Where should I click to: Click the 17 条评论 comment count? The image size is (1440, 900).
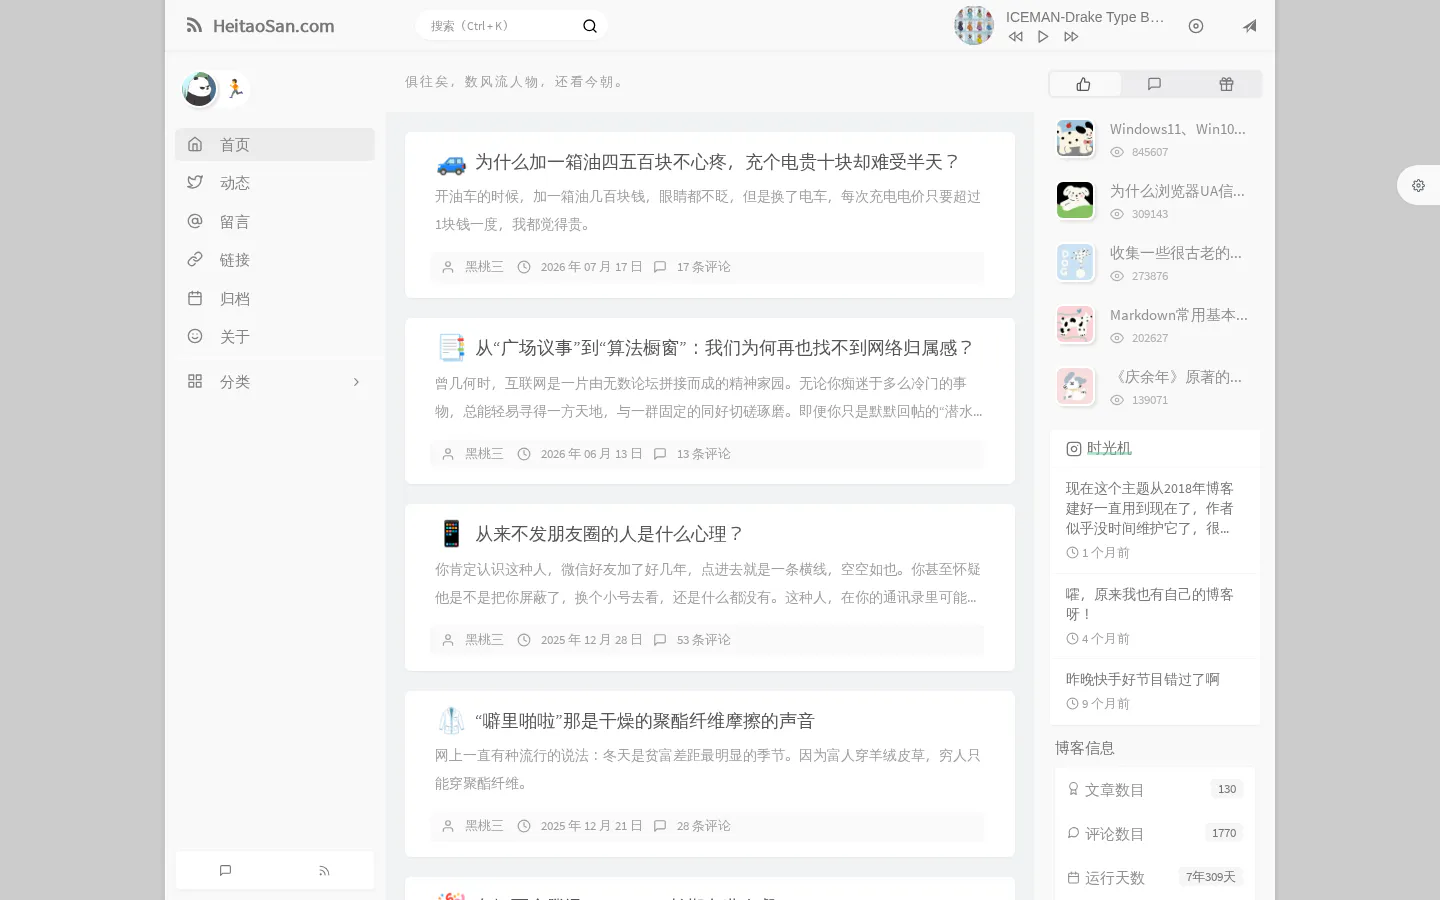pyautogui.click(x=703, y=267)
